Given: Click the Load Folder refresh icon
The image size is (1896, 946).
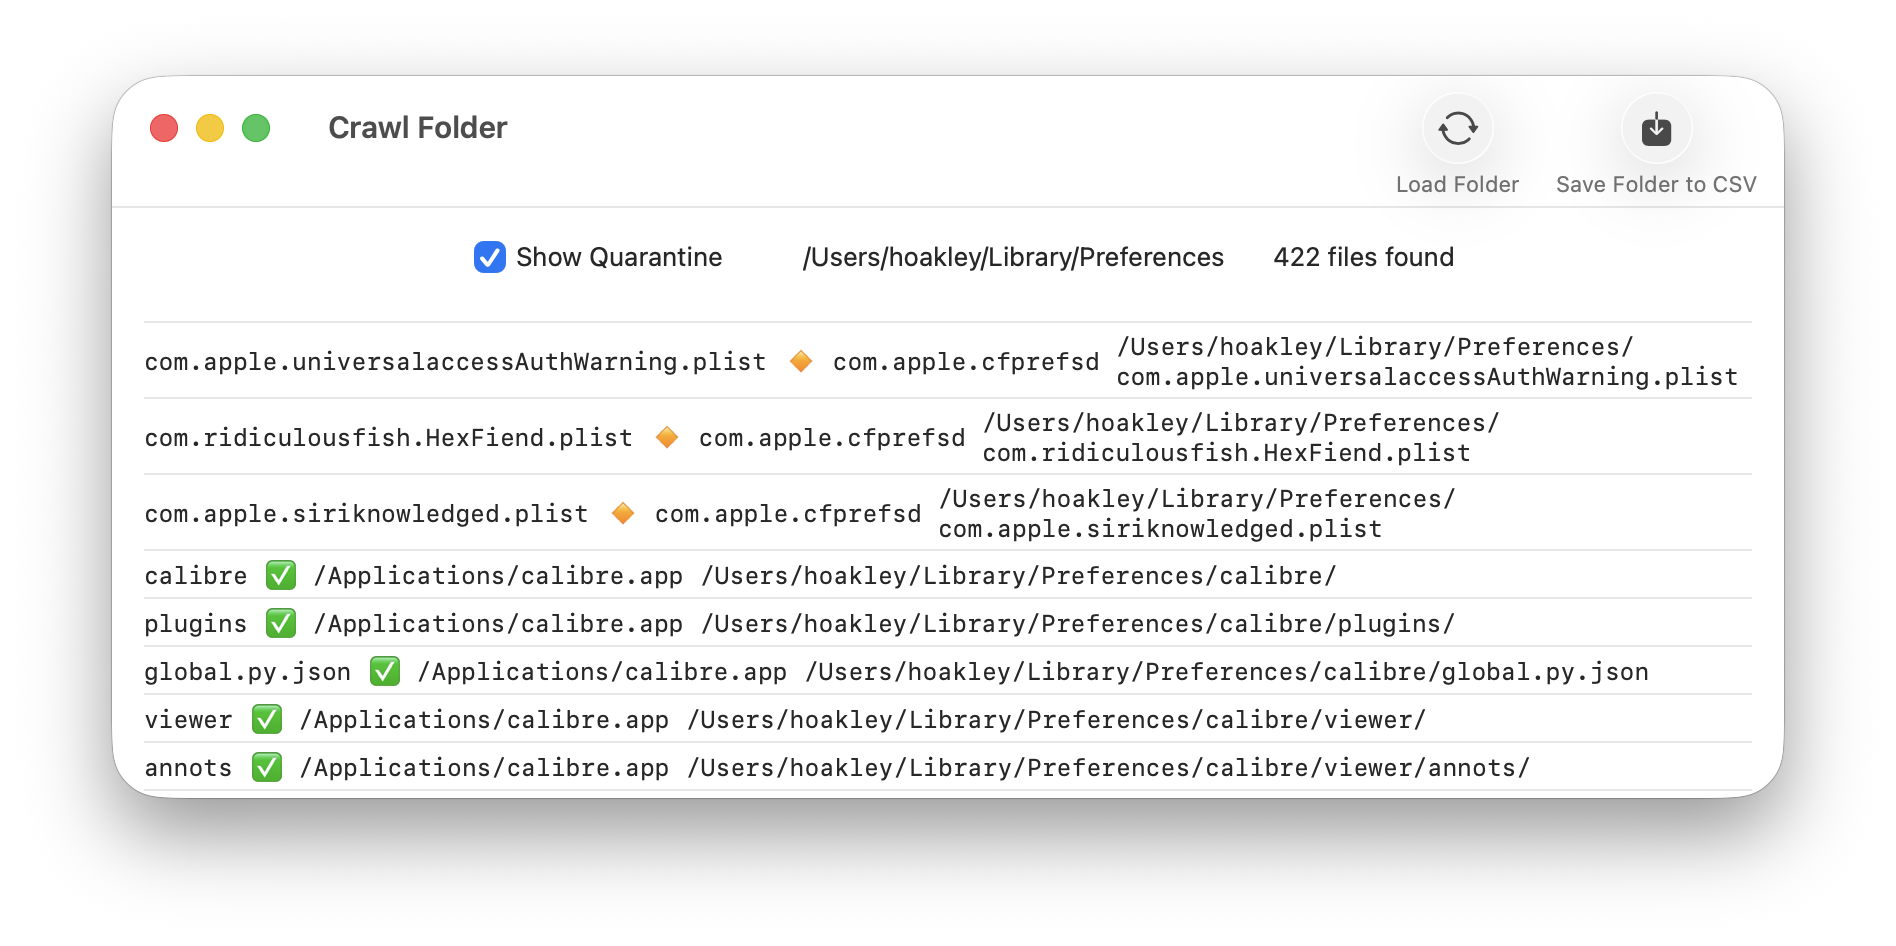Looking at the screenshot, I should 1457,129.
